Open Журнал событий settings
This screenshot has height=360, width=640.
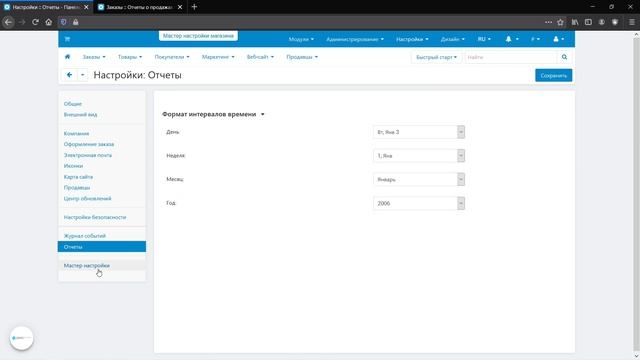click(x=84, y=236)
